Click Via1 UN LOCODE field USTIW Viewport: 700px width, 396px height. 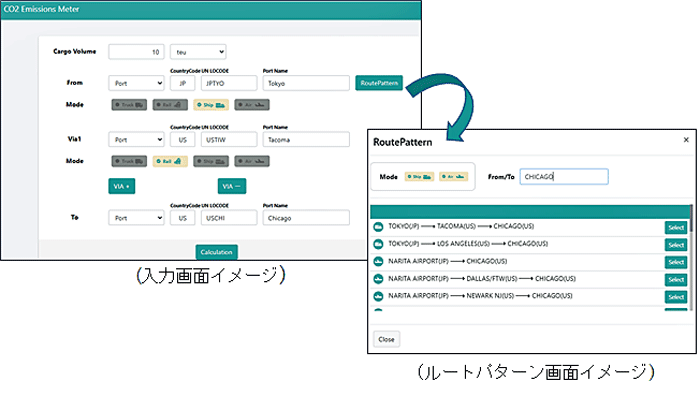coord(229,139)
